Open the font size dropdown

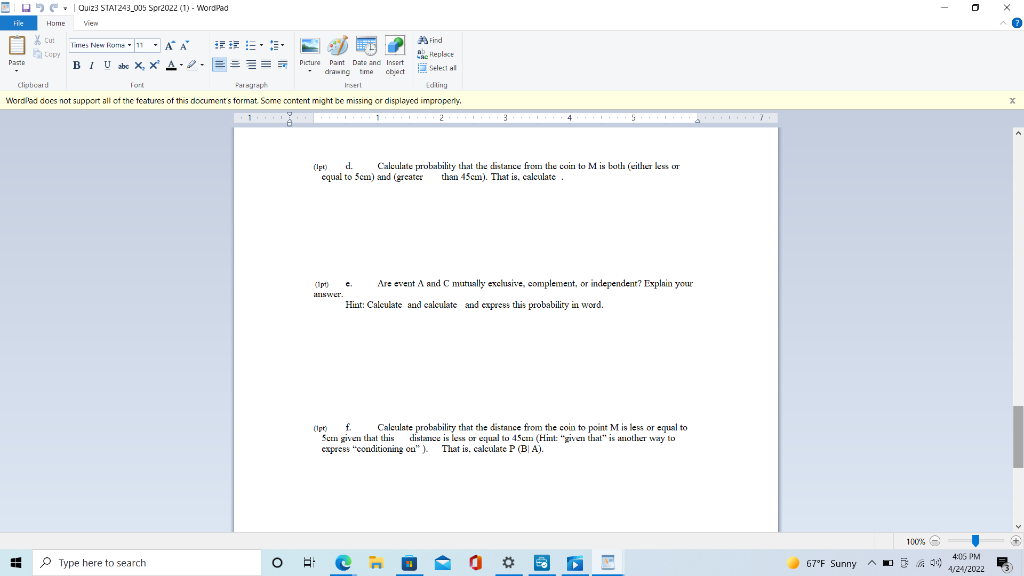click(154, 44)
